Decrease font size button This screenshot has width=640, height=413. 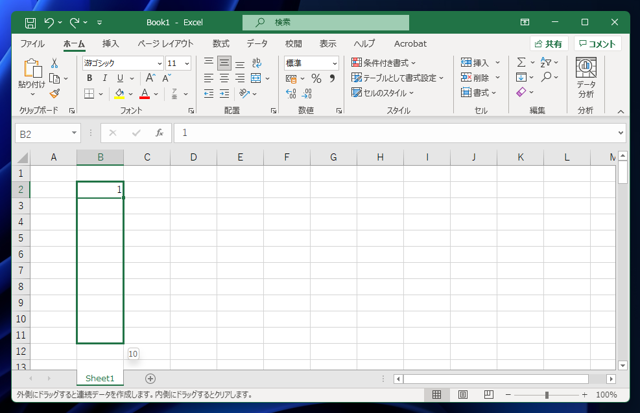(x=167, y=78)
